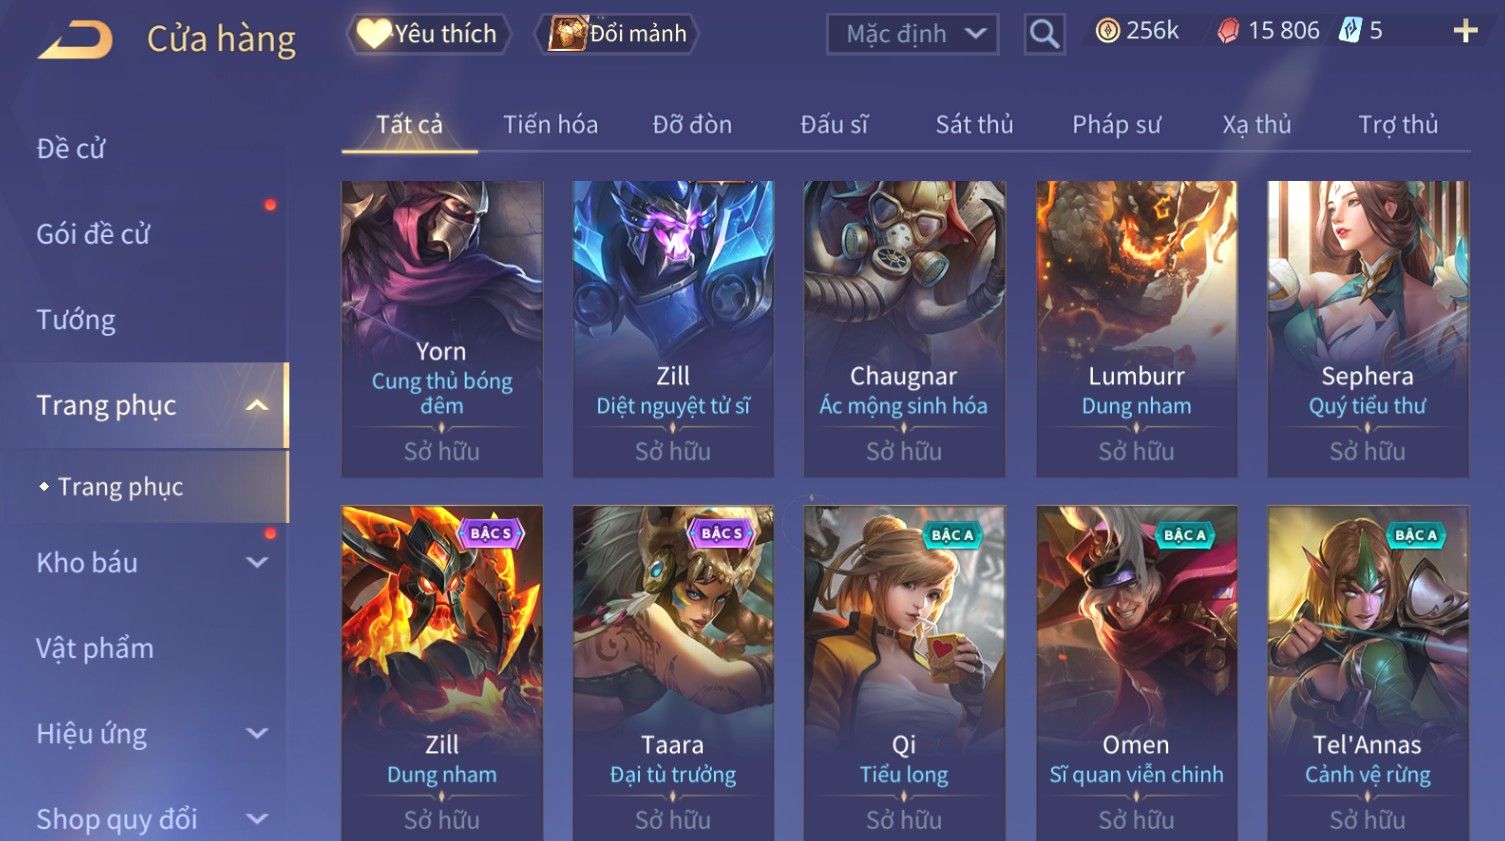Switch to the Sát thủ tab
The height and width of the screenshot is (841, 1505).
(974, 125)
